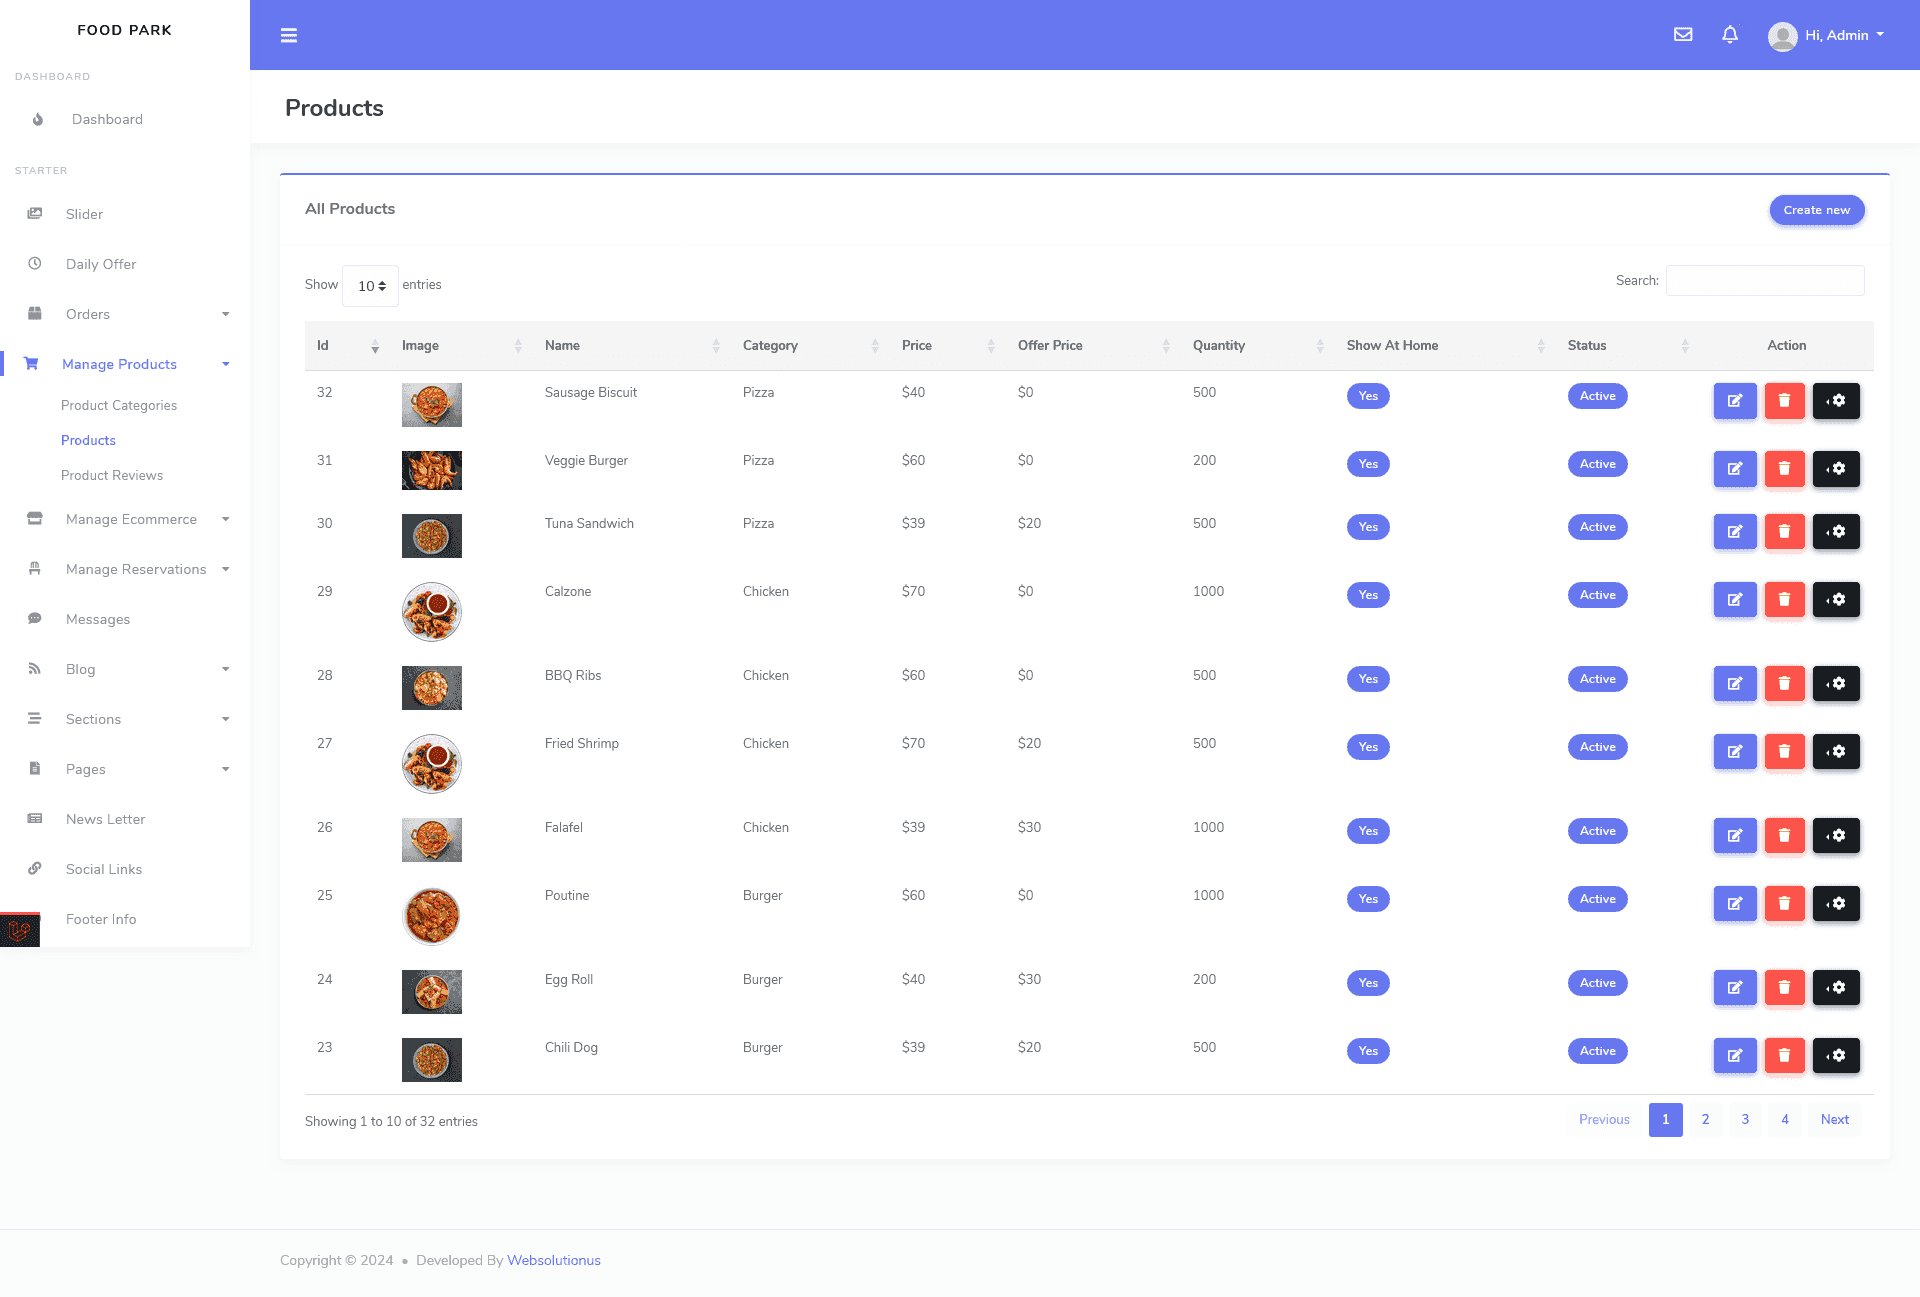The image size is (1920, 1297).
Task: Expand the Hi, Admin user menu
Action: (1827, 36)
